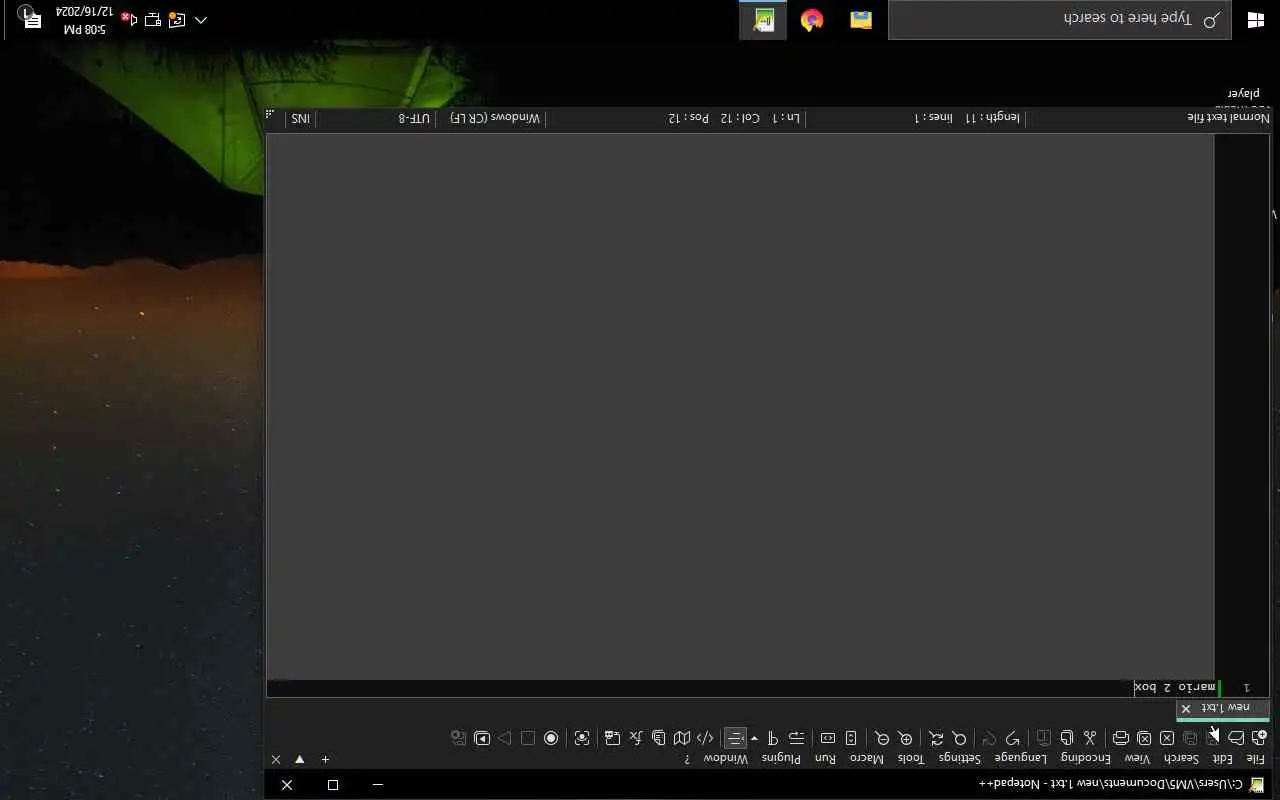Click the Redo toolbar arrow
This screenshot has width=1280, height=800.
pyautogui.click(x=990, y=738)
